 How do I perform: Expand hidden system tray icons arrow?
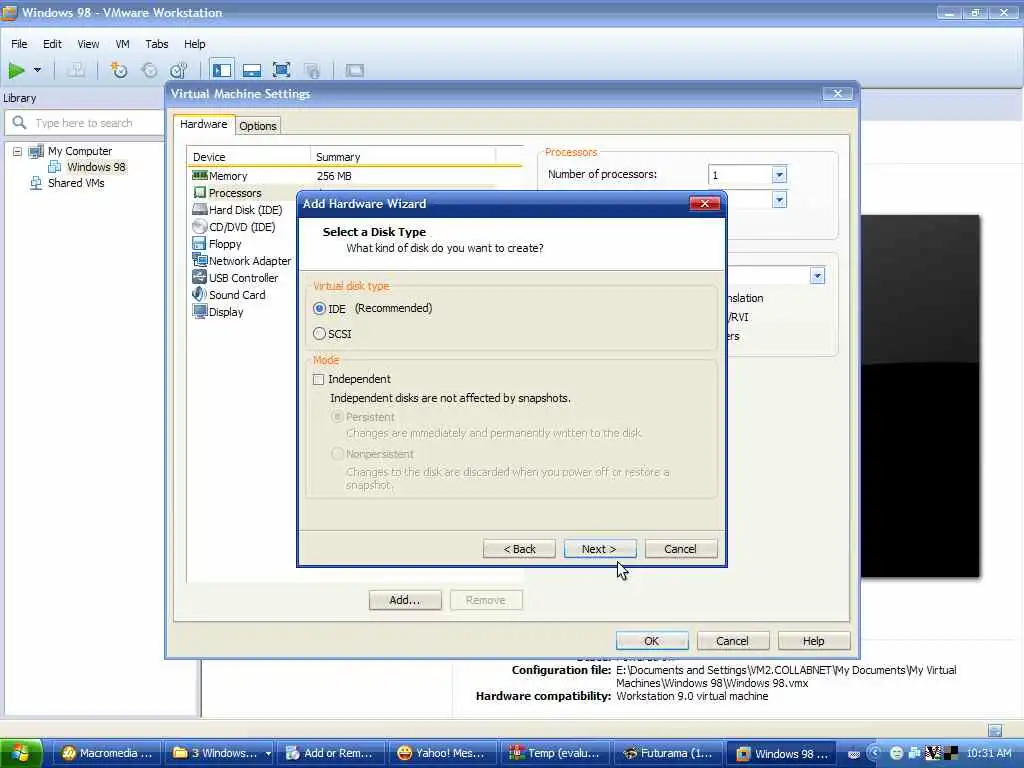click(874, 753)
